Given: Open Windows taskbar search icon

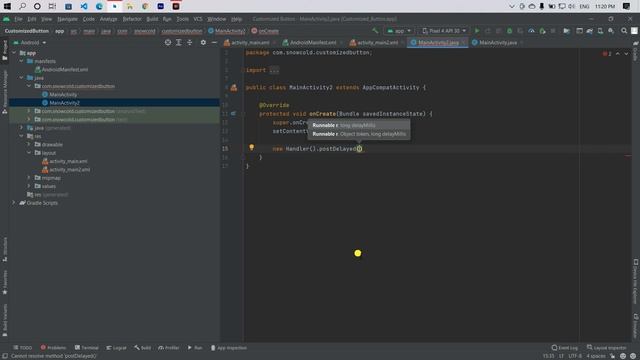Looking at the screenshot, I should (x=22, y=6).
